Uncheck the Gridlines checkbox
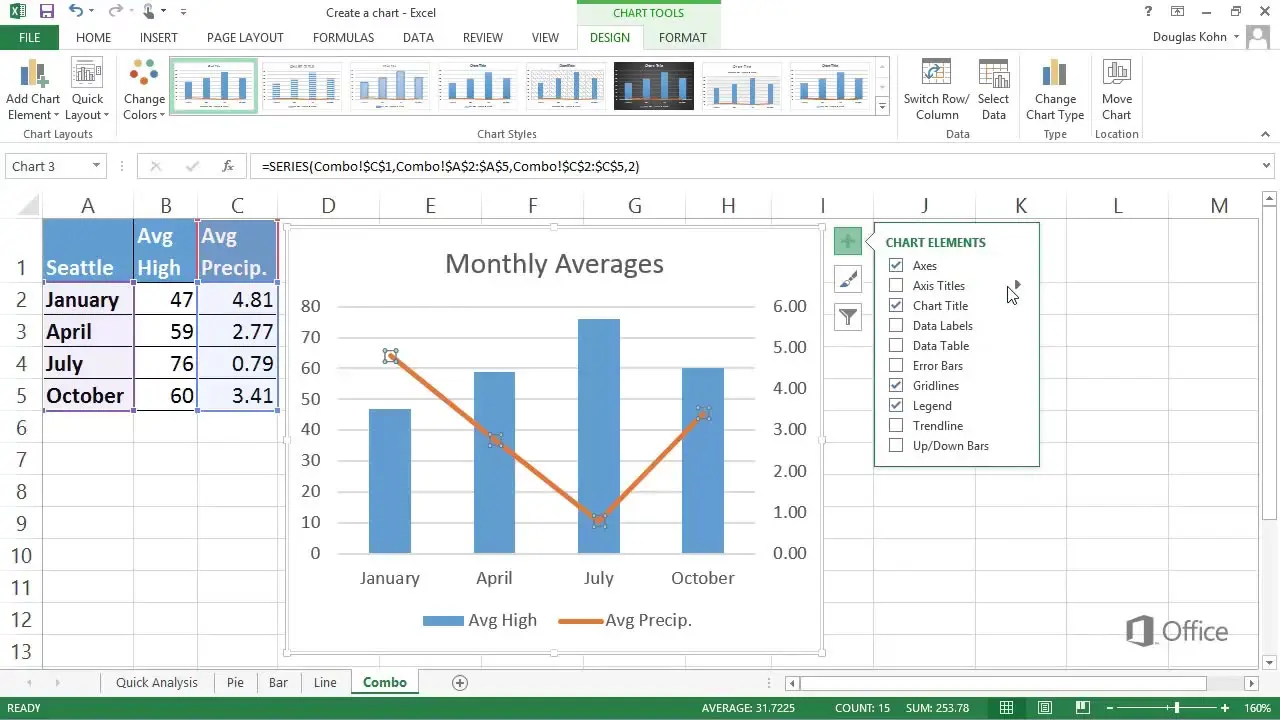The height and width of the screenshot is (720, 1280). click(x=896, y=386)
